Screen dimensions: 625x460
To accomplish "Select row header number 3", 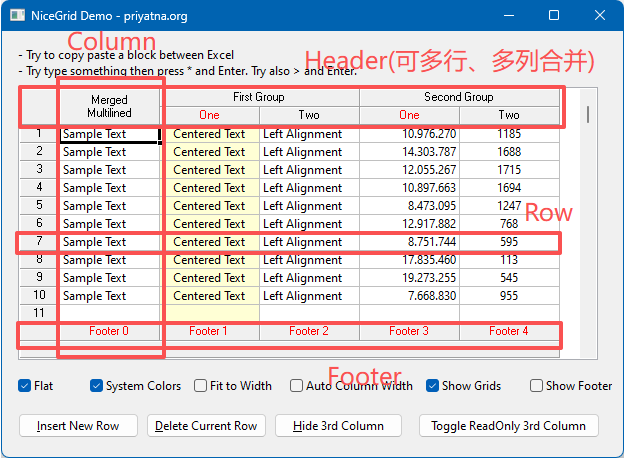I will coord(39,169).
